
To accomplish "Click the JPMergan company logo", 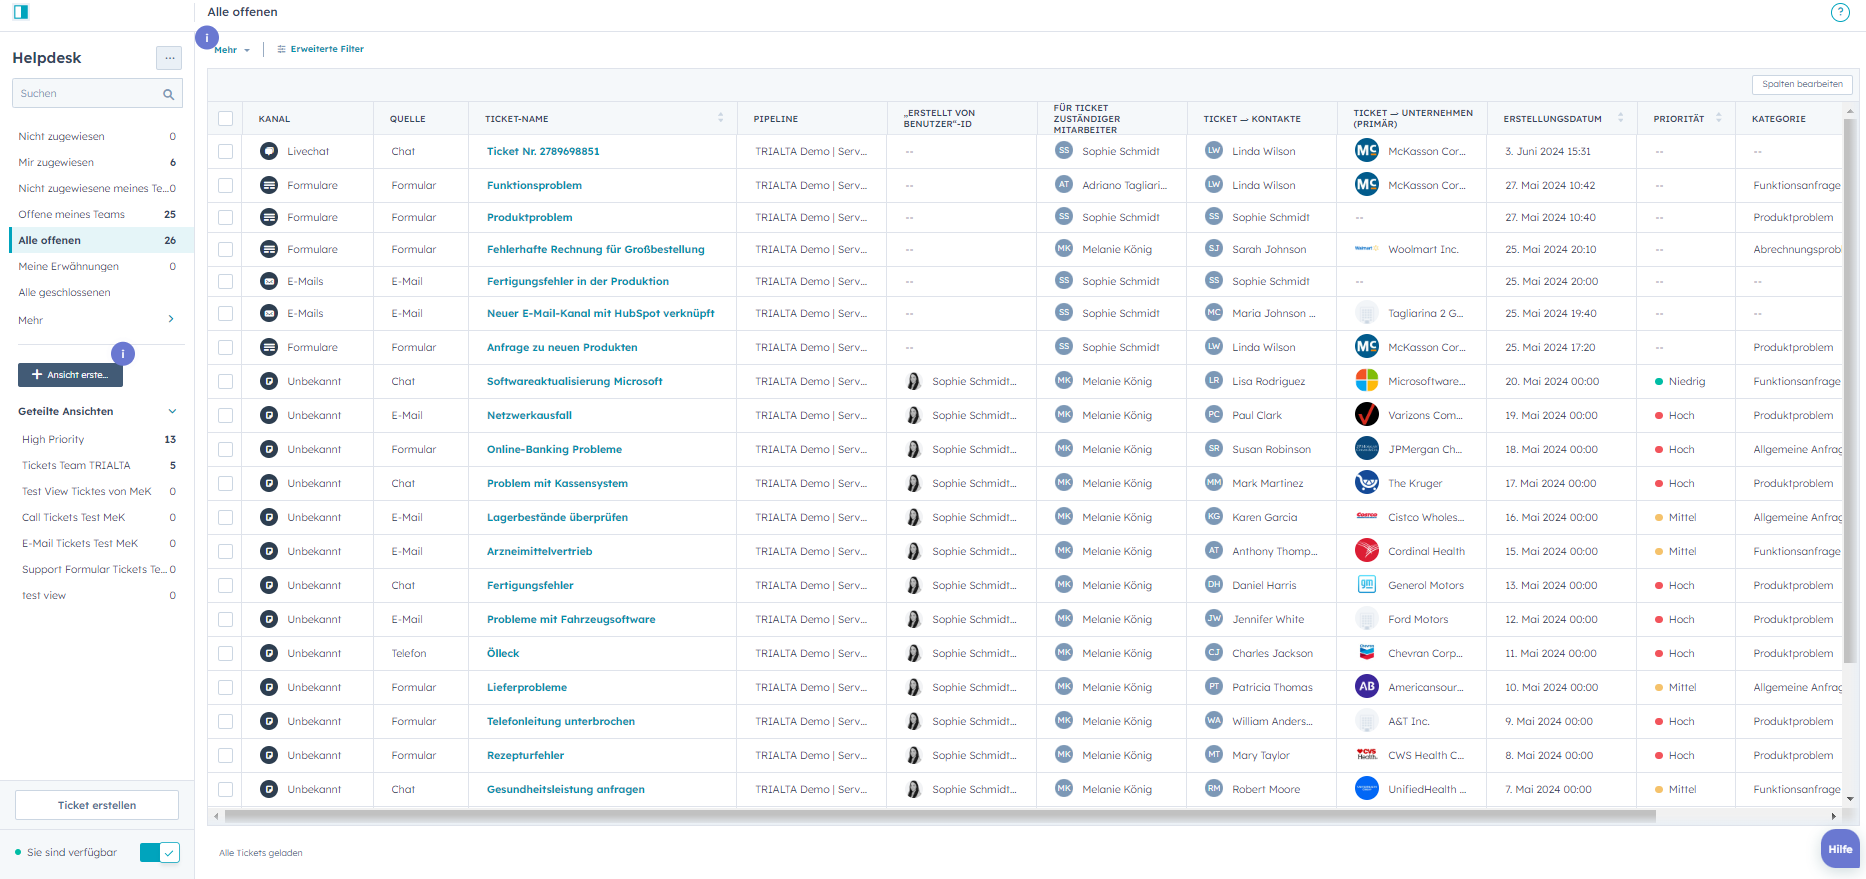I will (1367, 449).
